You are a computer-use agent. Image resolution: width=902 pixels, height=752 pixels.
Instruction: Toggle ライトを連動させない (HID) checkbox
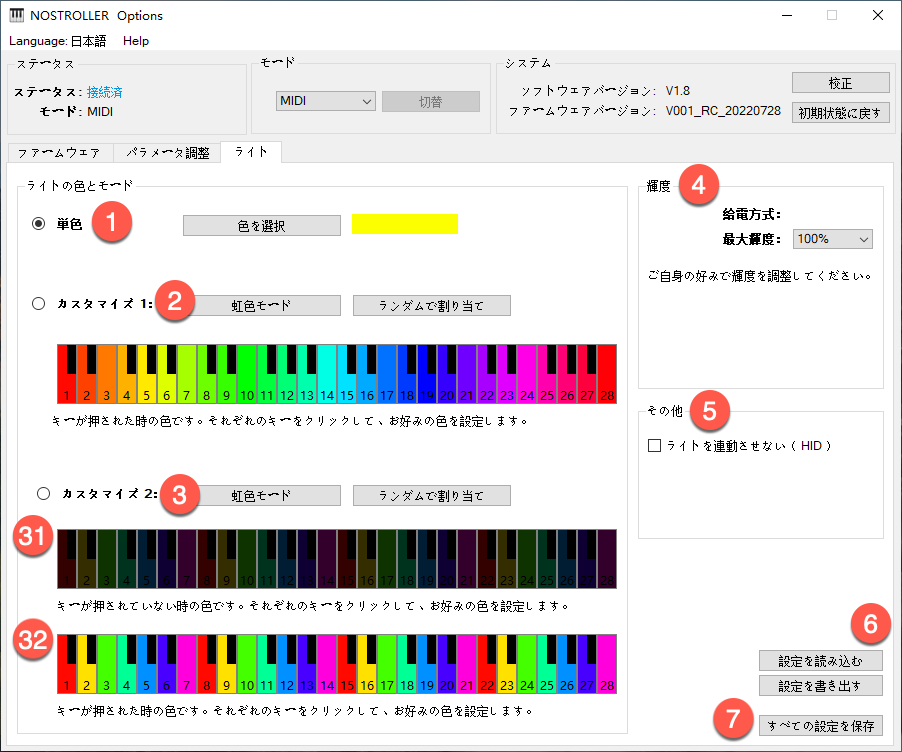tap(654, 445)
